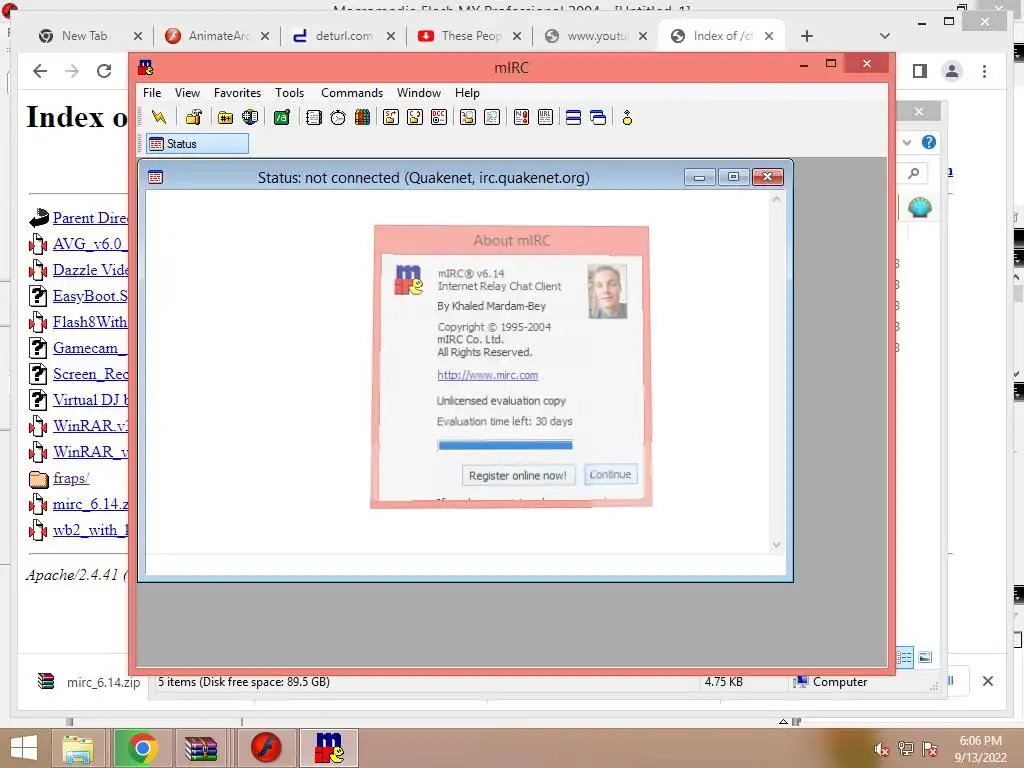This screenshot has height=768, width=1024.
Task: Open the Channels list globe icon
Action: pos(250,118)
